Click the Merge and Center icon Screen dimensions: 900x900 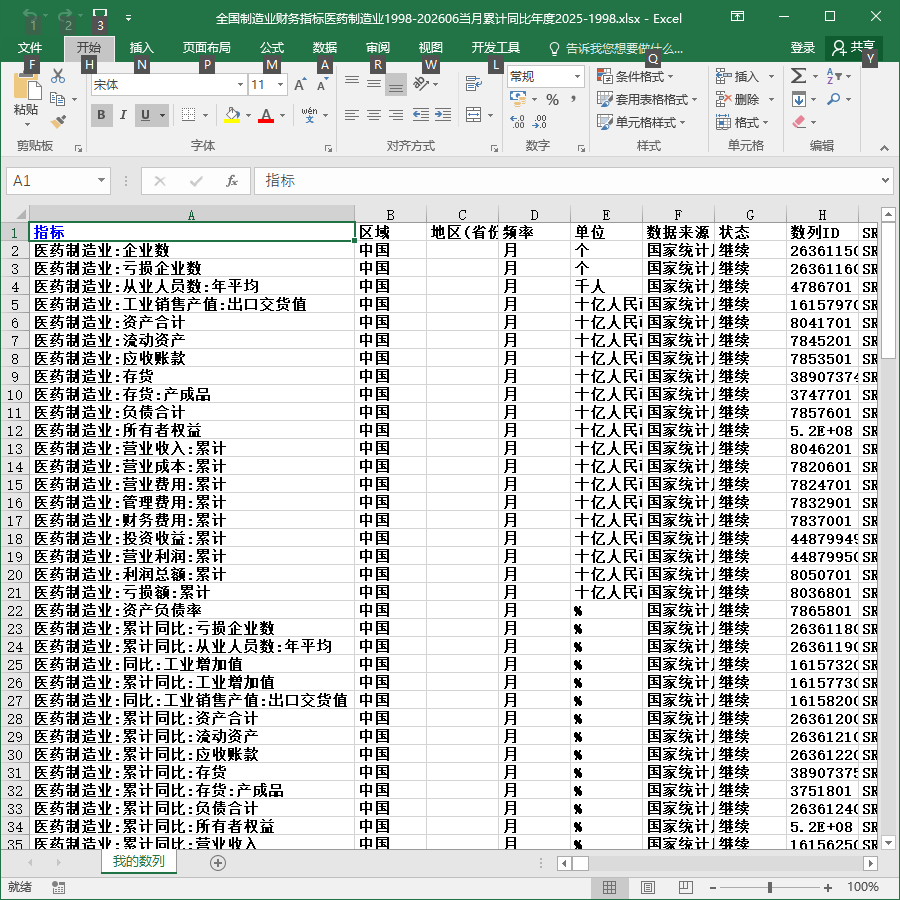pos(474,115)
